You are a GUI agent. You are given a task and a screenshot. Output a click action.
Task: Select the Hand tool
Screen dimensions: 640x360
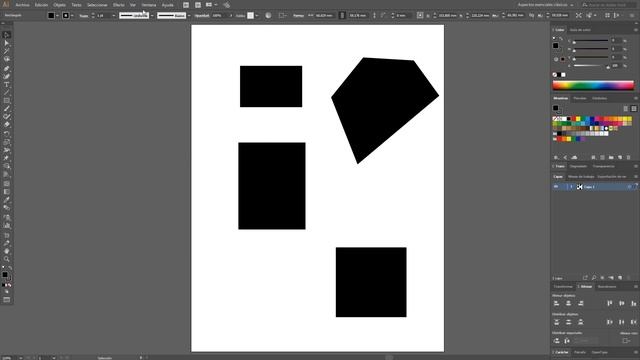[x=7, y=251]
